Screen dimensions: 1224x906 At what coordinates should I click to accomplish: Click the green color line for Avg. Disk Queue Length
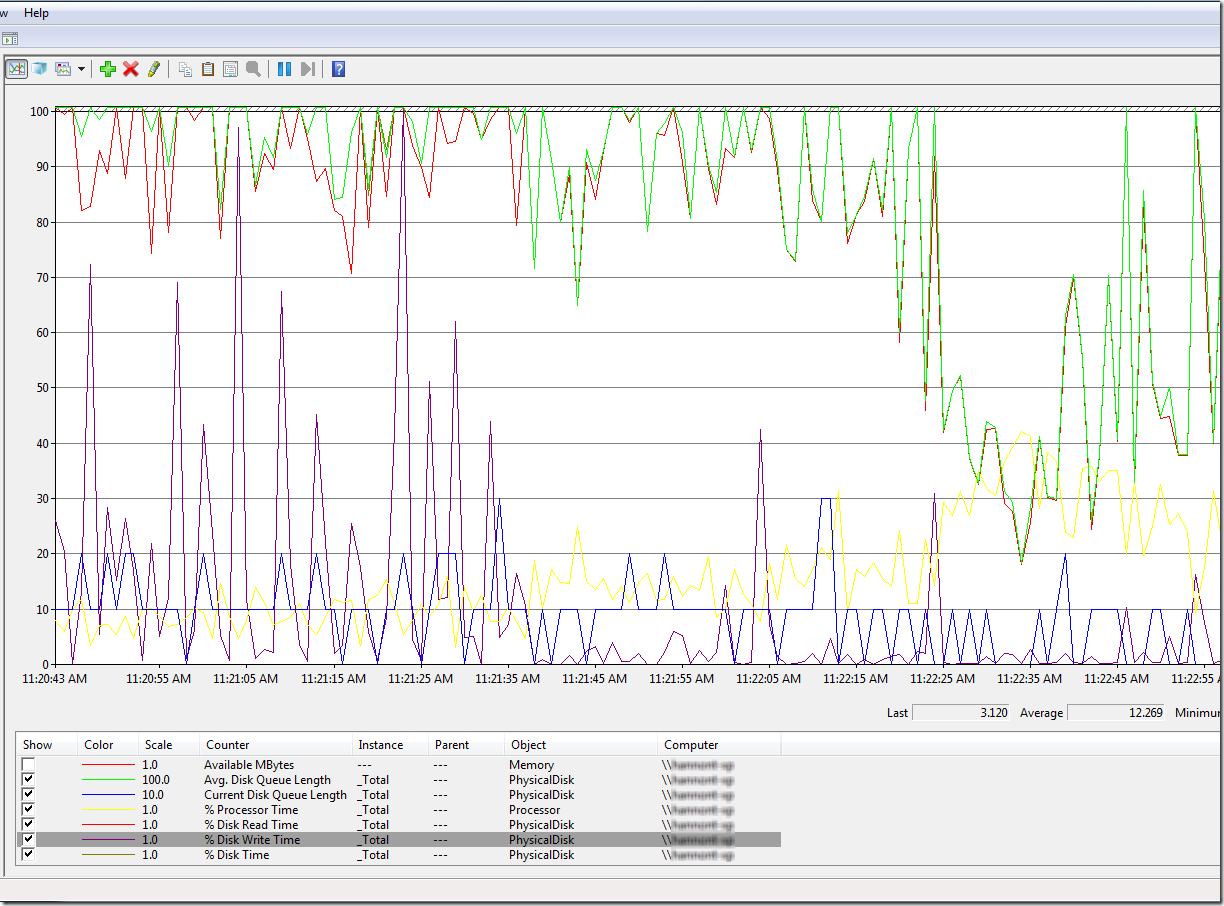tap(107, 780)
